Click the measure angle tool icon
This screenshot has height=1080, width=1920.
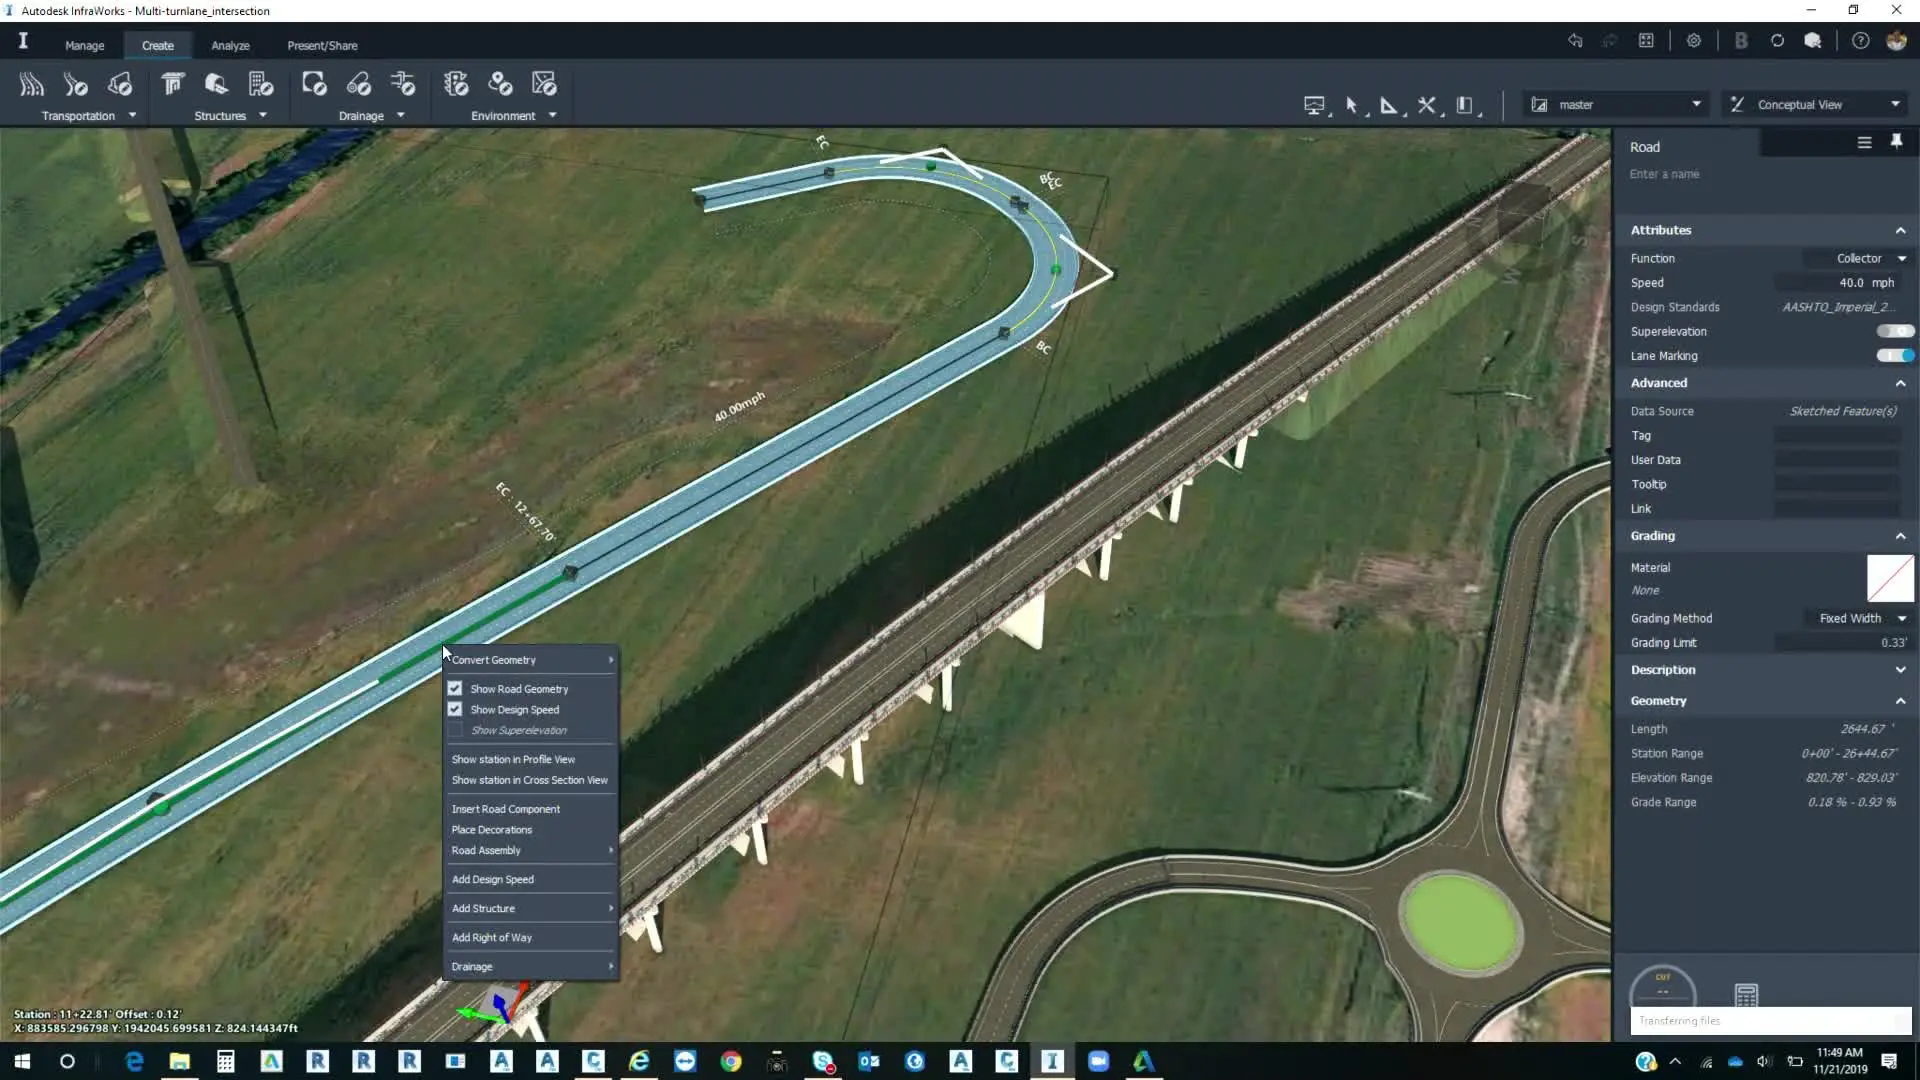(1389, 105)
